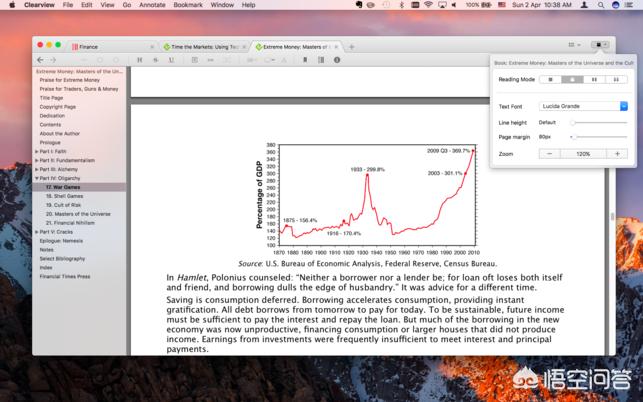This screenshot has height=402, width=643.
Task: Click the debt percentage of GDP chart
Action: point(368,199)
